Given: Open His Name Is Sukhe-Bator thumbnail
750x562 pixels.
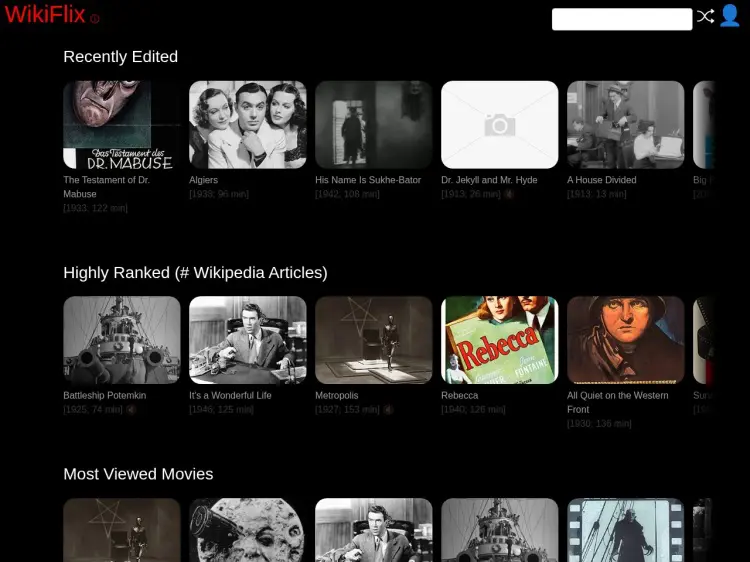Looking at the screenshot, I should coord(374,125).
